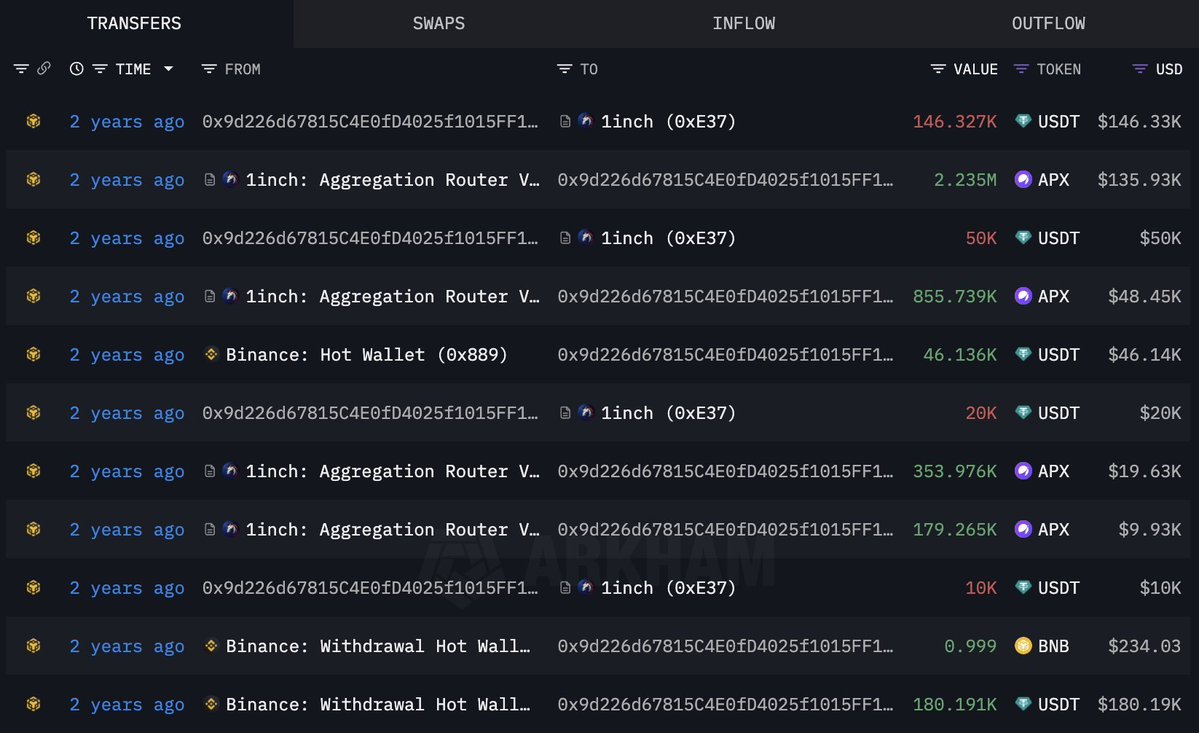Expand the TIME sort dropdown arrow
Screen dimensions: 1199x733
[x=168, y=69]
